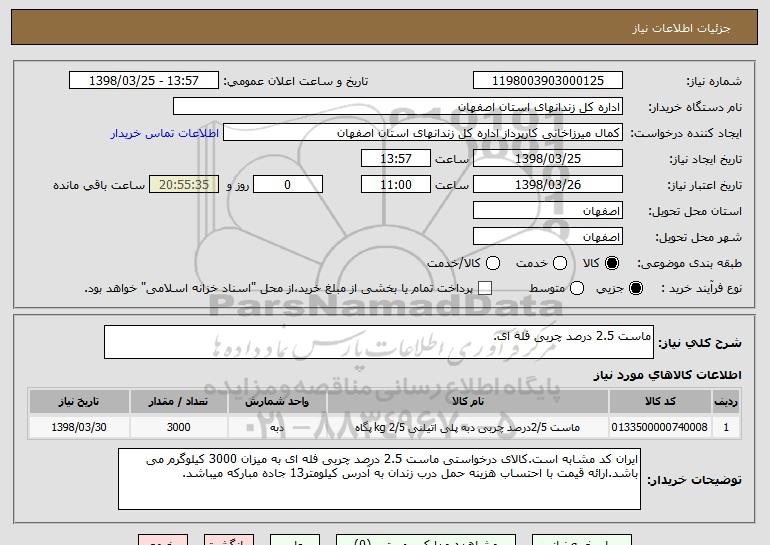Click the شرح کلی نیاز text box
The image size is (770, 545).
pyautogui.click(x=379, y=342)
